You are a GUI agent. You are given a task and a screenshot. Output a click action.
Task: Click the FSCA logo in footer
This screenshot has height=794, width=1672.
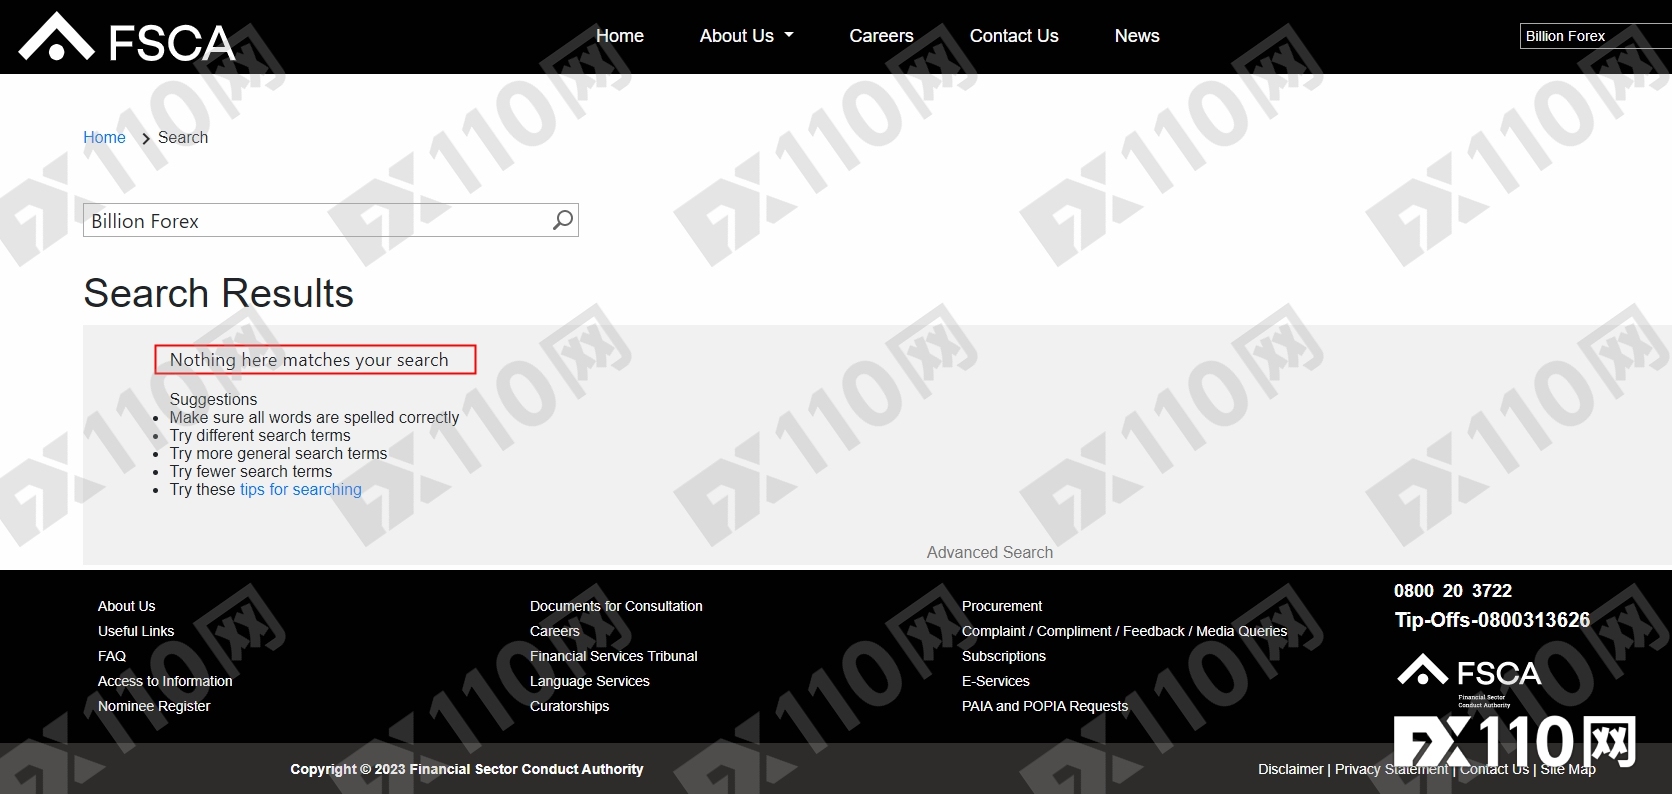pos(1469,679)
